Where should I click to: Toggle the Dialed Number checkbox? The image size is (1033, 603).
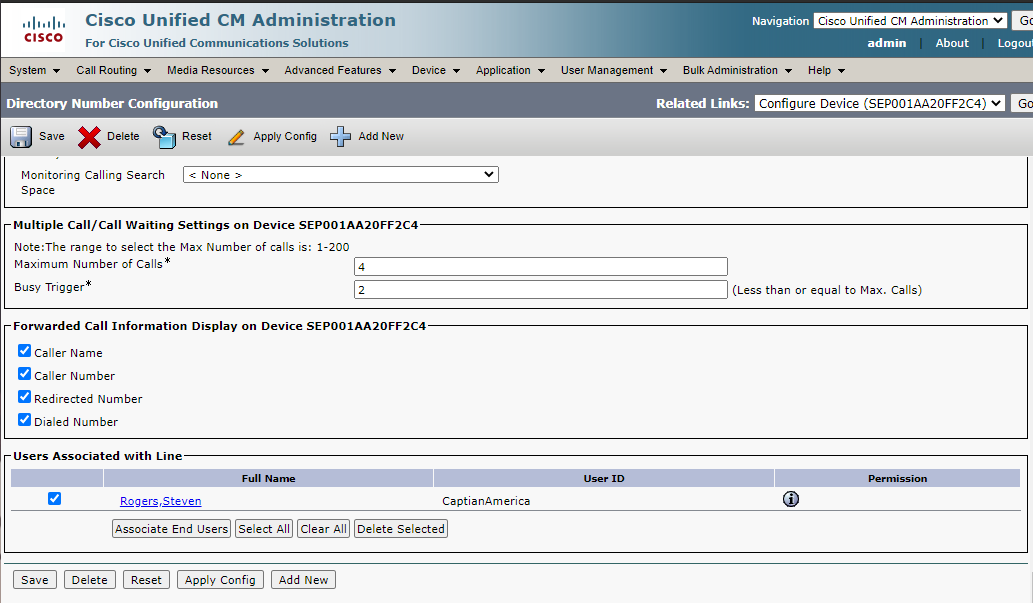24,420
